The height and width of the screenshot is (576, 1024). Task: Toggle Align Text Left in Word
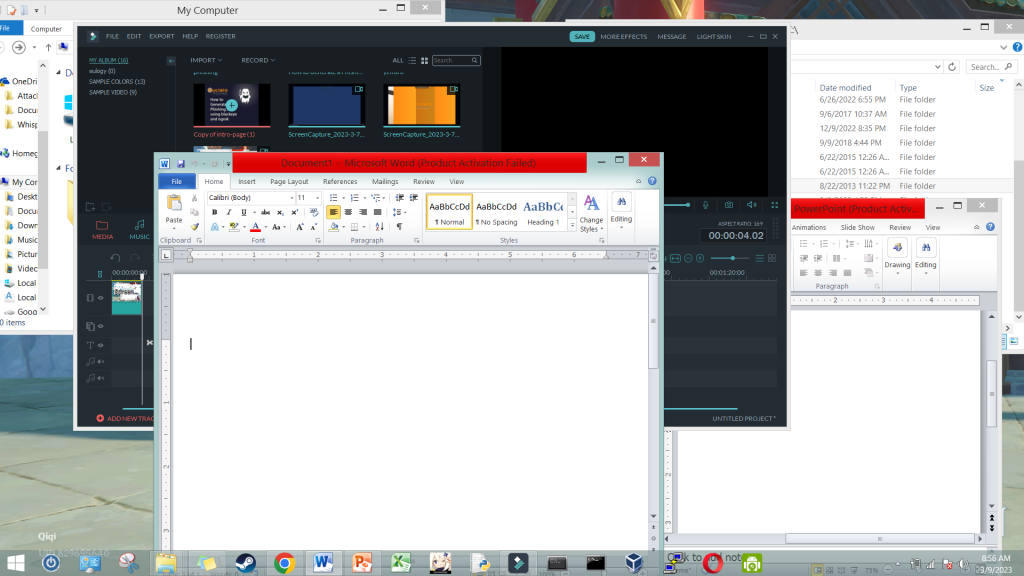point(333,212)
